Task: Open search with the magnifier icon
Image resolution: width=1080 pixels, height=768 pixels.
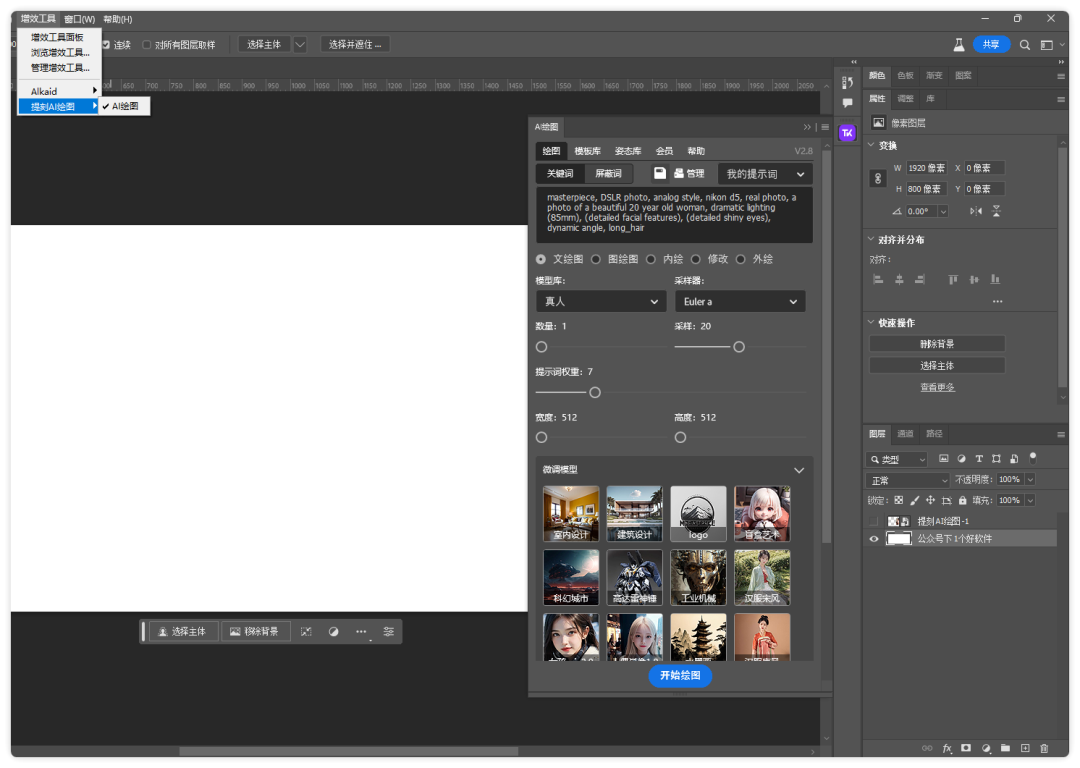Action: [x=1024, y=45]
